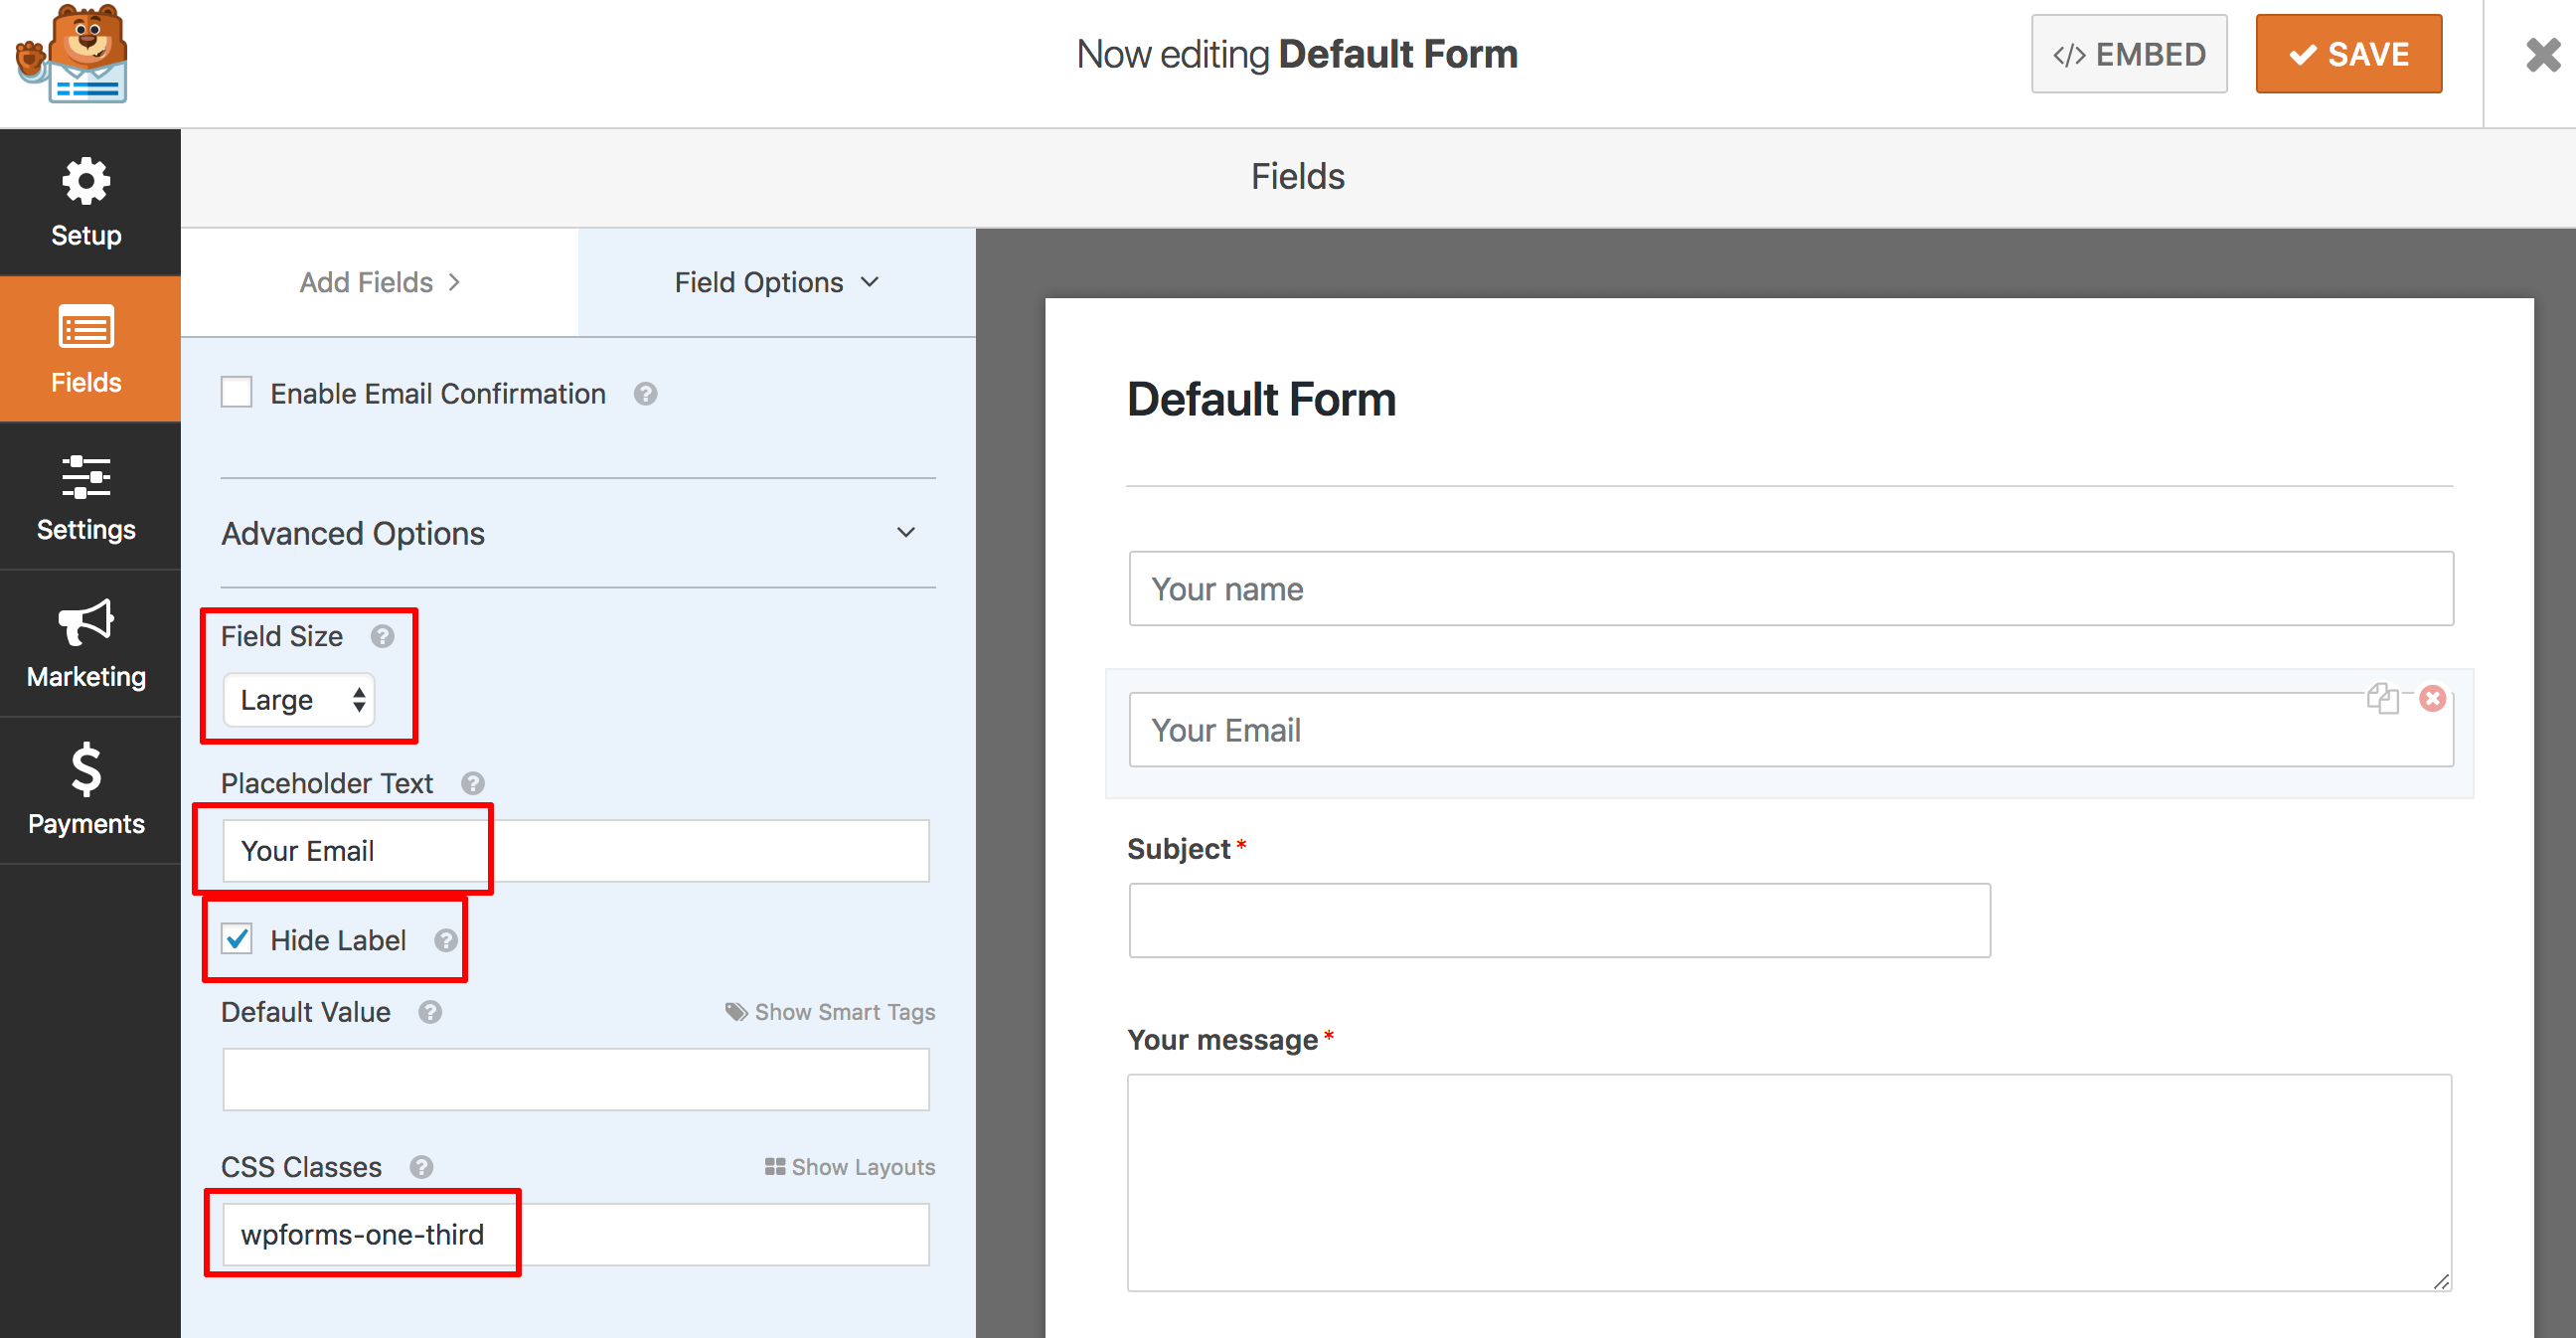Open the Settings sliders section
2576x1338 pixels.
(x=86, y=497)
